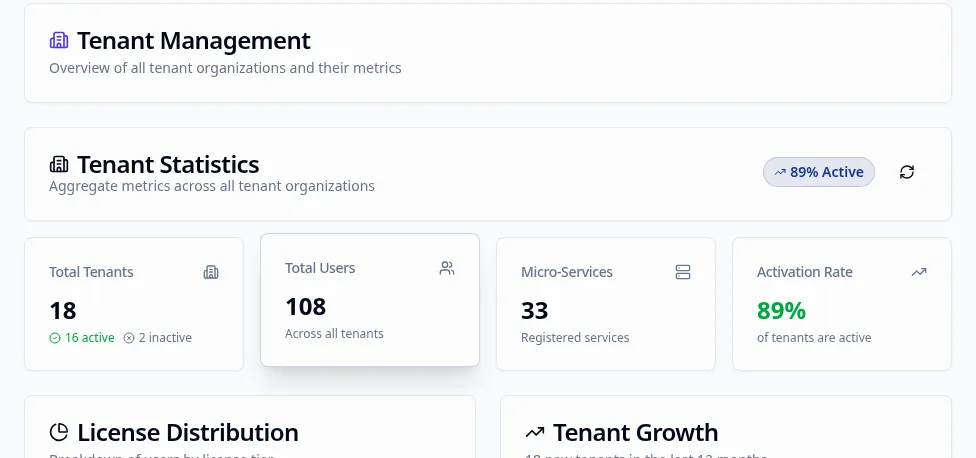Click the Total Users card title
976x458 pixels.
(320, 268)
